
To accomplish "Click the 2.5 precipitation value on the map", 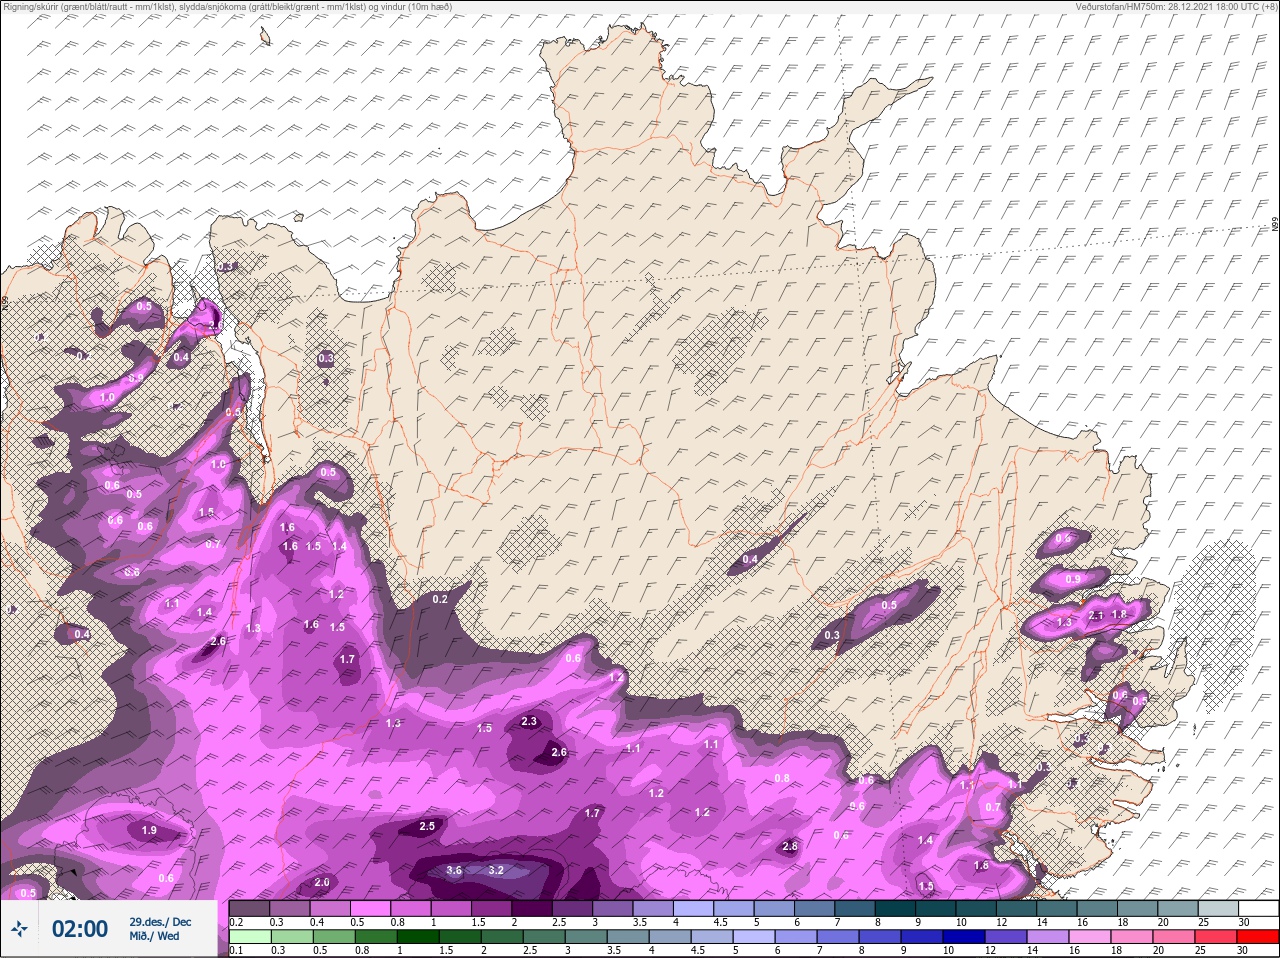I will [x=427, y=826].
